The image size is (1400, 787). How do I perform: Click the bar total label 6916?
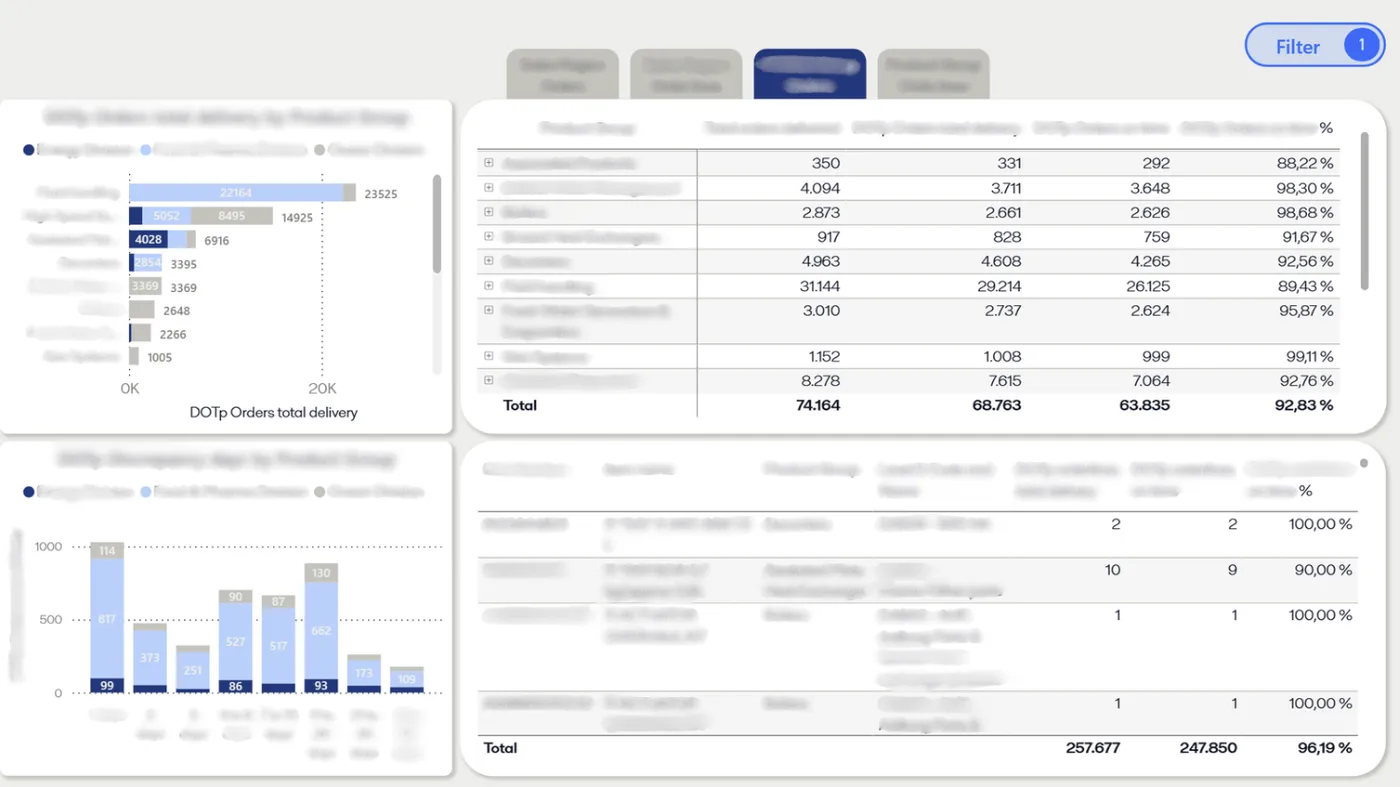click(217, 241)
